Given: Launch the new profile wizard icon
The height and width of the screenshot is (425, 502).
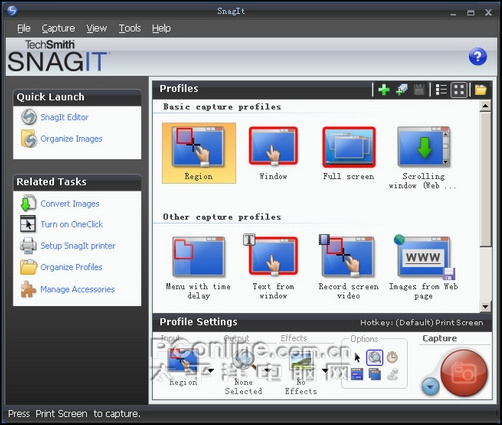Looking at the screenshot, I should 402,89.
